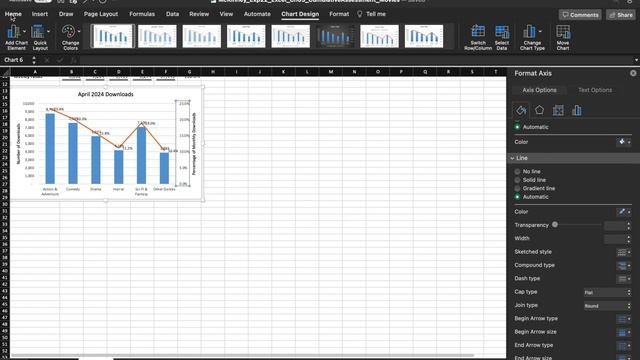Select Axis Options bar chart icon

pos(577,110)
